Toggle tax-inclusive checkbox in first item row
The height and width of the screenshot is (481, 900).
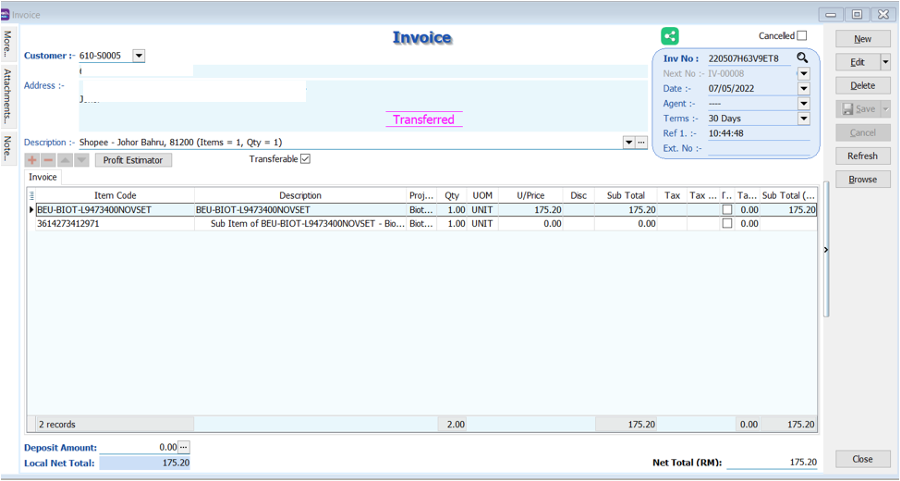click(727, 210)
